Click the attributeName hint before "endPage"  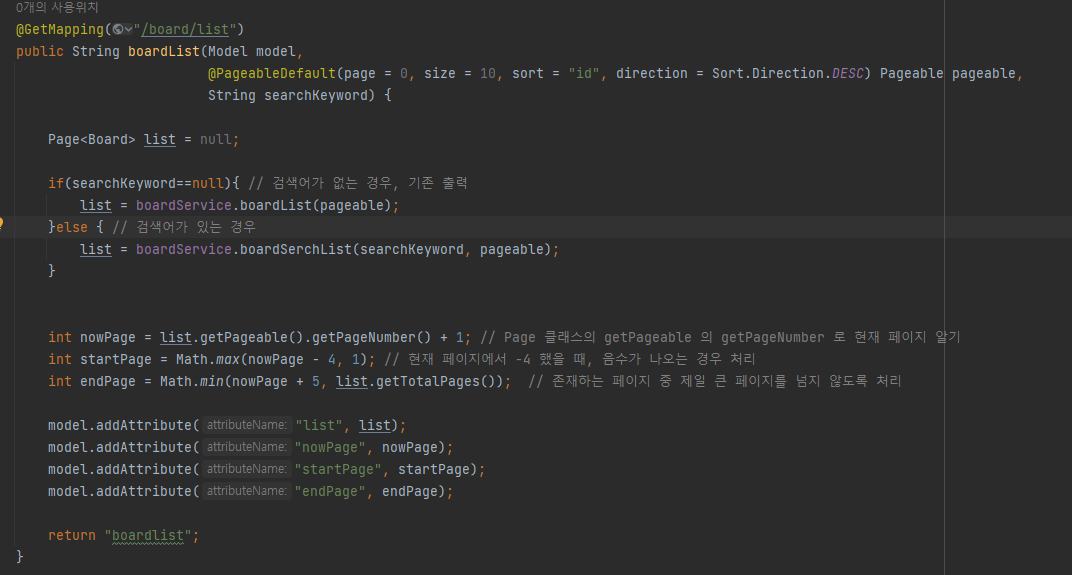click(247, 491)
